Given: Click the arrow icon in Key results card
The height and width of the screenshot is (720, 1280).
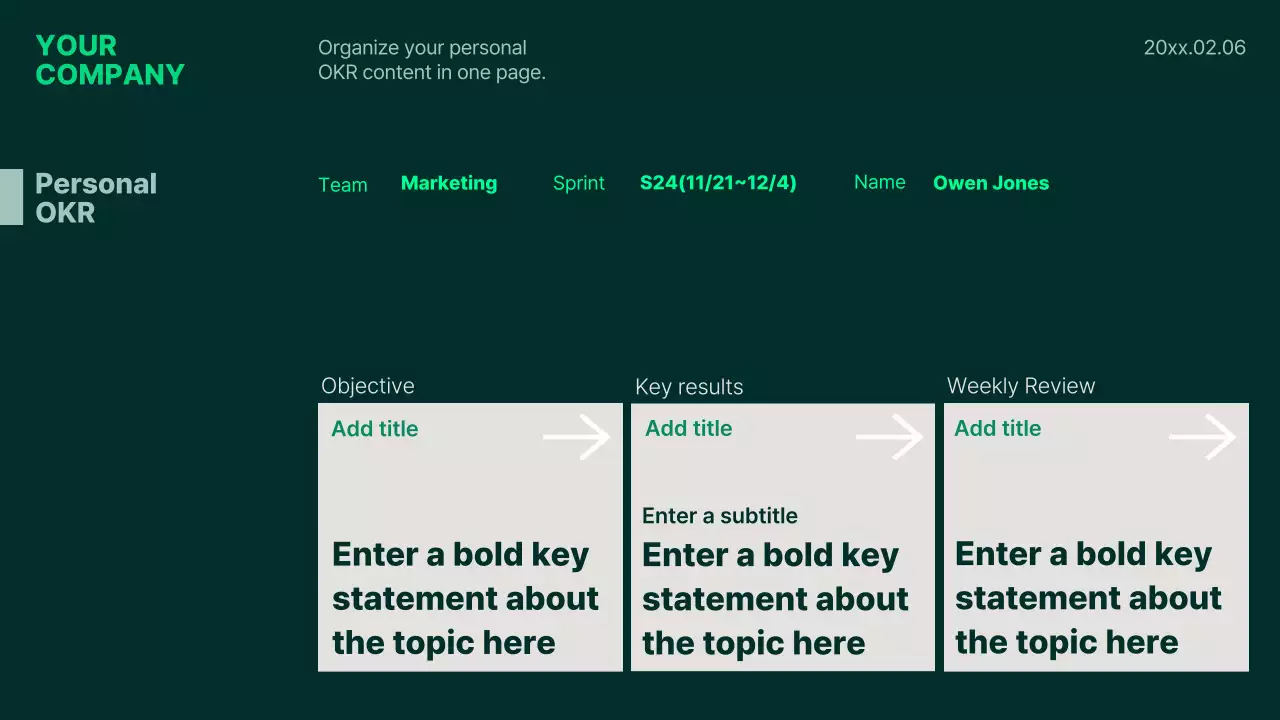Looking at the screenshot, I should point(889,438).
